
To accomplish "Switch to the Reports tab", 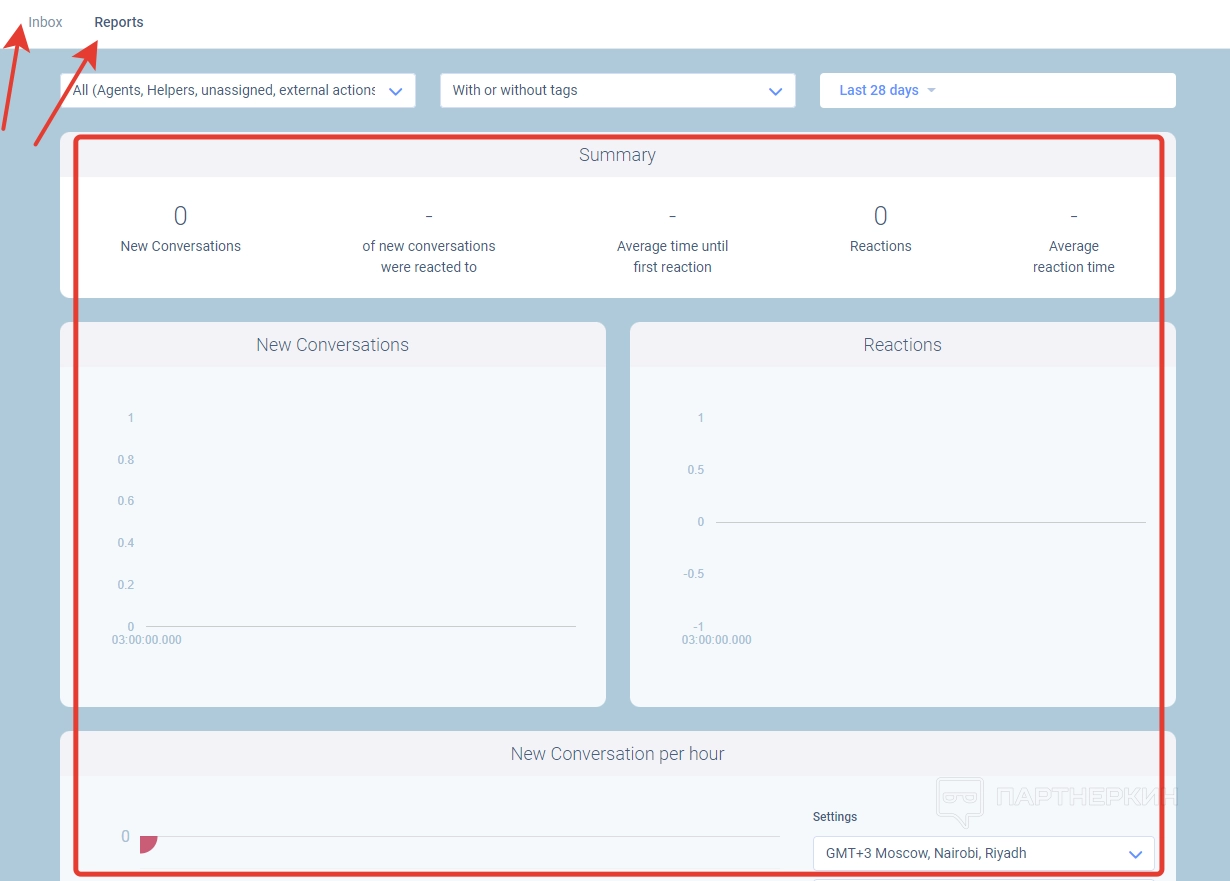I will click(x=119, y=22).
